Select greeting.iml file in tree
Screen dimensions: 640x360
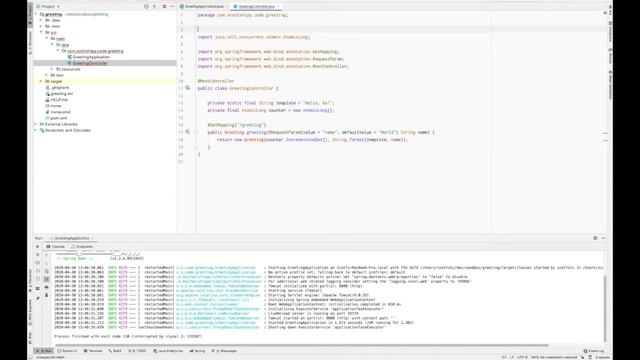pos(62,93)
